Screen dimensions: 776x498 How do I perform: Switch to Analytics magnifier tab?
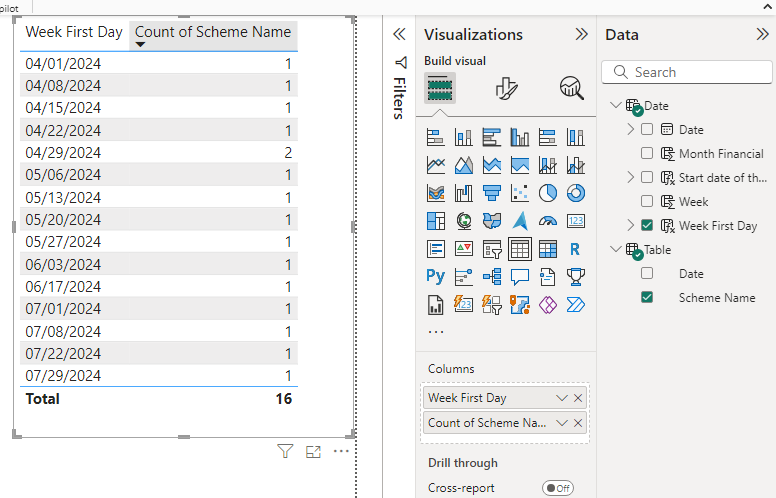pos(572,88)
